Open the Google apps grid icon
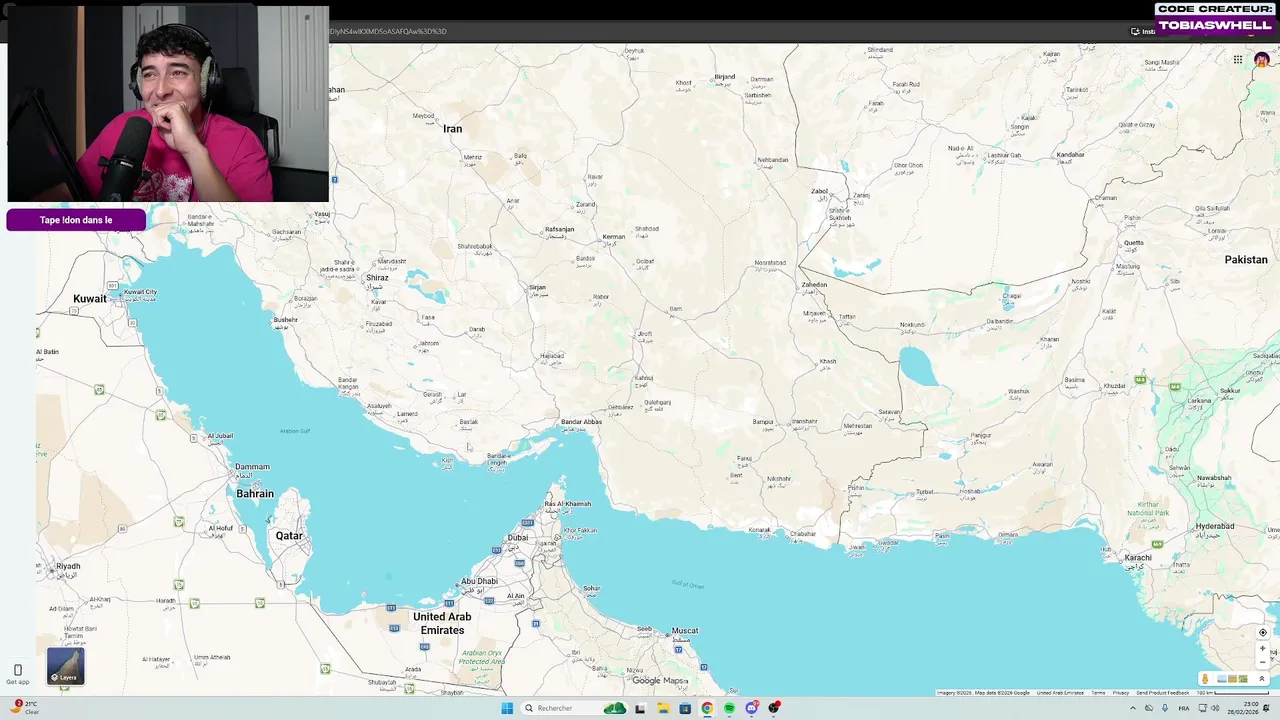 [x=1238, y=60]
